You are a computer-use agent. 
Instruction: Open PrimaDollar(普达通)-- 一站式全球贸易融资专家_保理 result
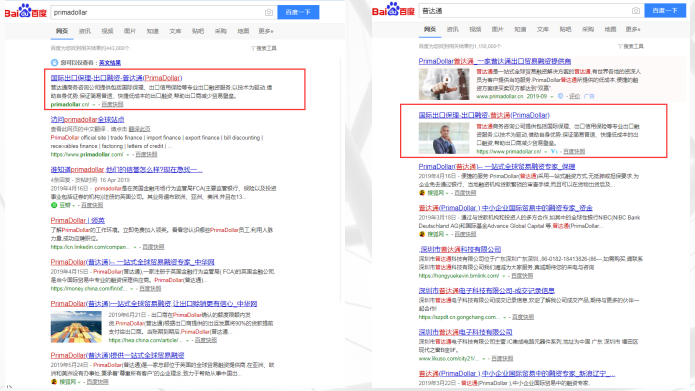(497, 167)
